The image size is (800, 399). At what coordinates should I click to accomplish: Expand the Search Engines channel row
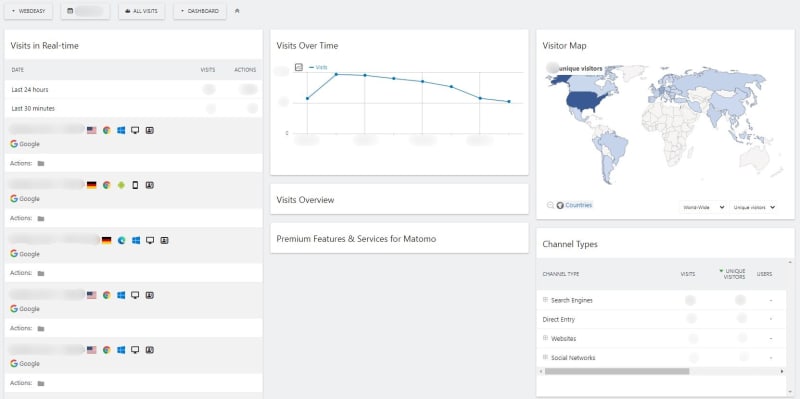click(545, 300)
